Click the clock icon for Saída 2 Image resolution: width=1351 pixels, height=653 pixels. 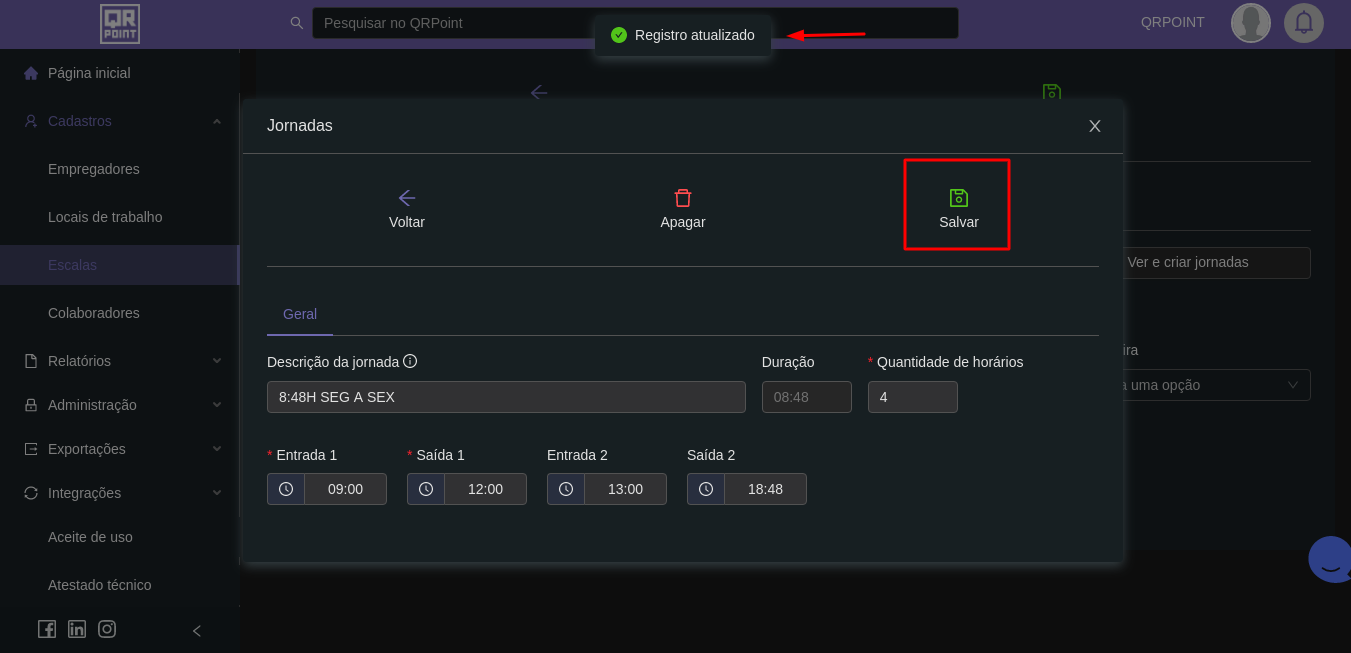tap(706, 489)
